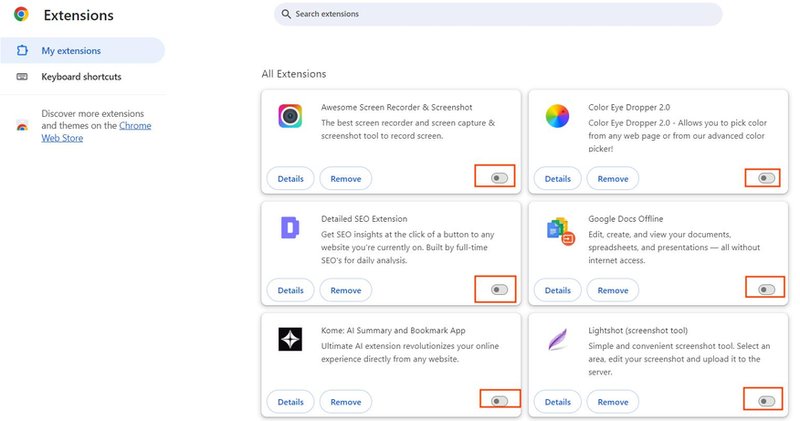Open the Chrome Web Store link
The image size is (800, 421).
(96, 132)
